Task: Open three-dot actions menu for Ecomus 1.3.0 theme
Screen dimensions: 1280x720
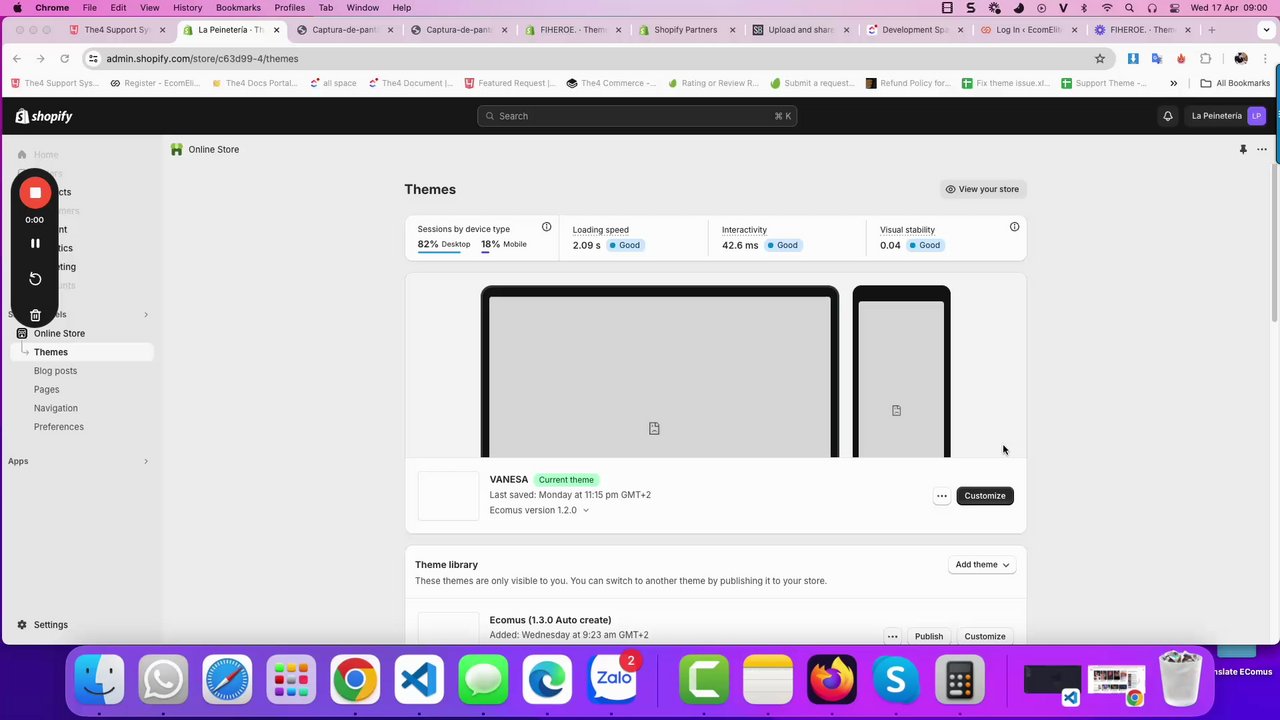Action: click(x=892, y=636)
